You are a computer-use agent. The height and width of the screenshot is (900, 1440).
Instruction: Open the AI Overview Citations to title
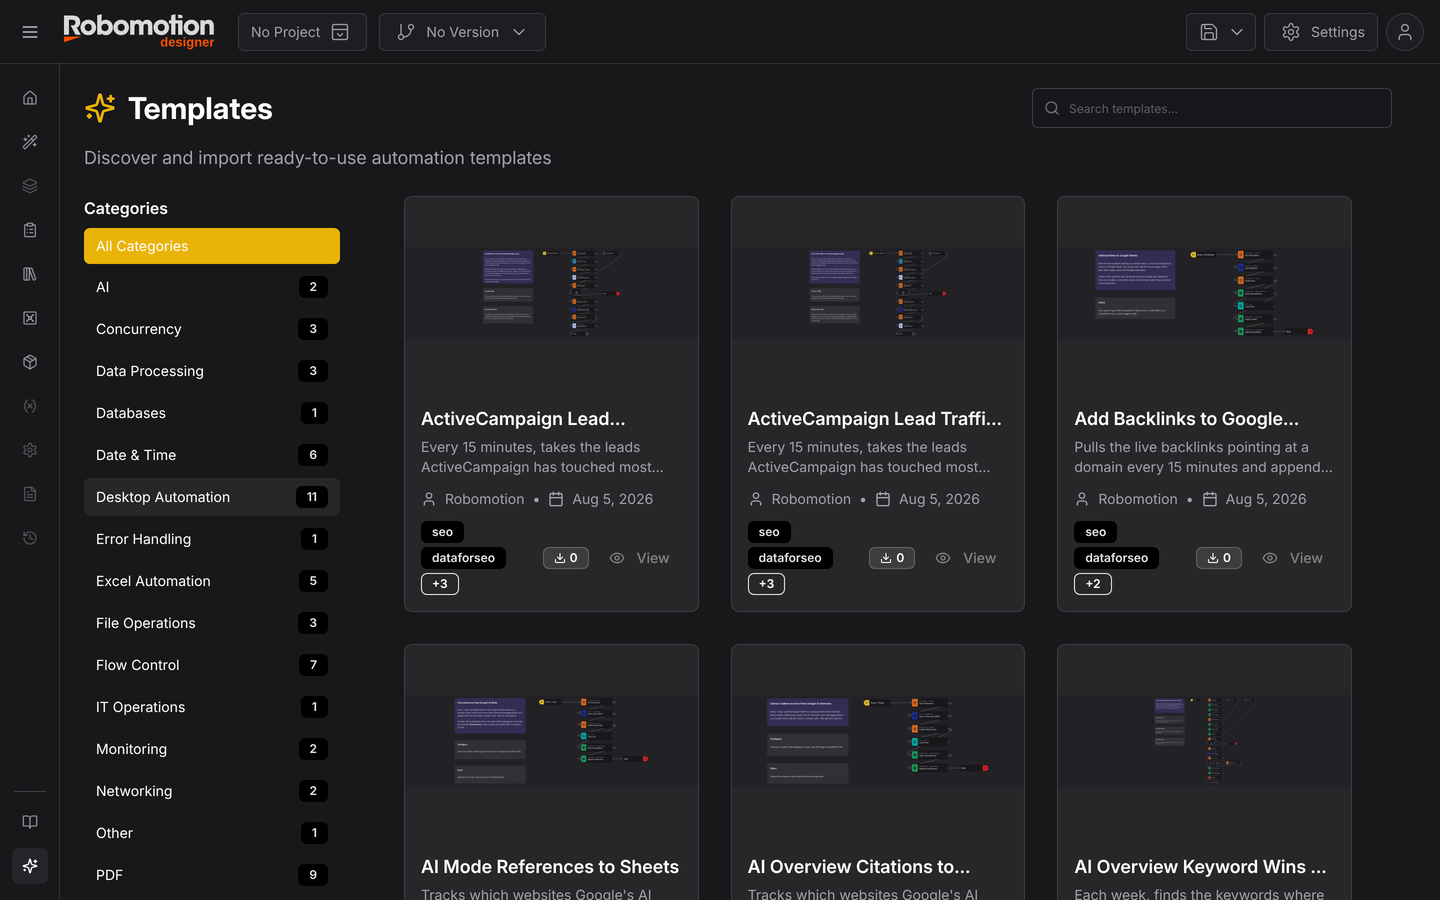859,867
